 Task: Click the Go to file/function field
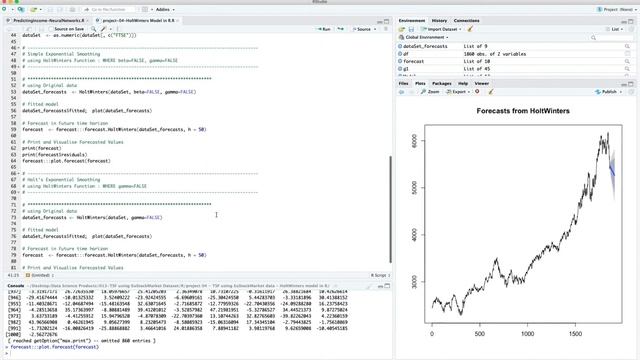point(108,9)
